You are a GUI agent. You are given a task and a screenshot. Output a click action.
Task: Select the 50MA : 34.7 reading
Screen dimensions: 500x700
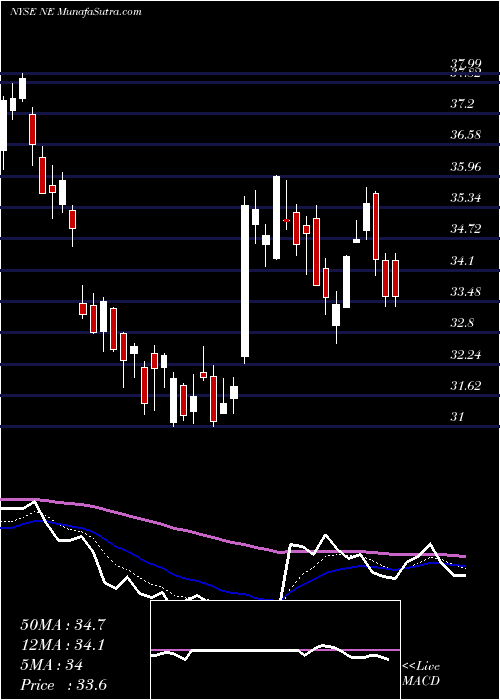point(63,625)
